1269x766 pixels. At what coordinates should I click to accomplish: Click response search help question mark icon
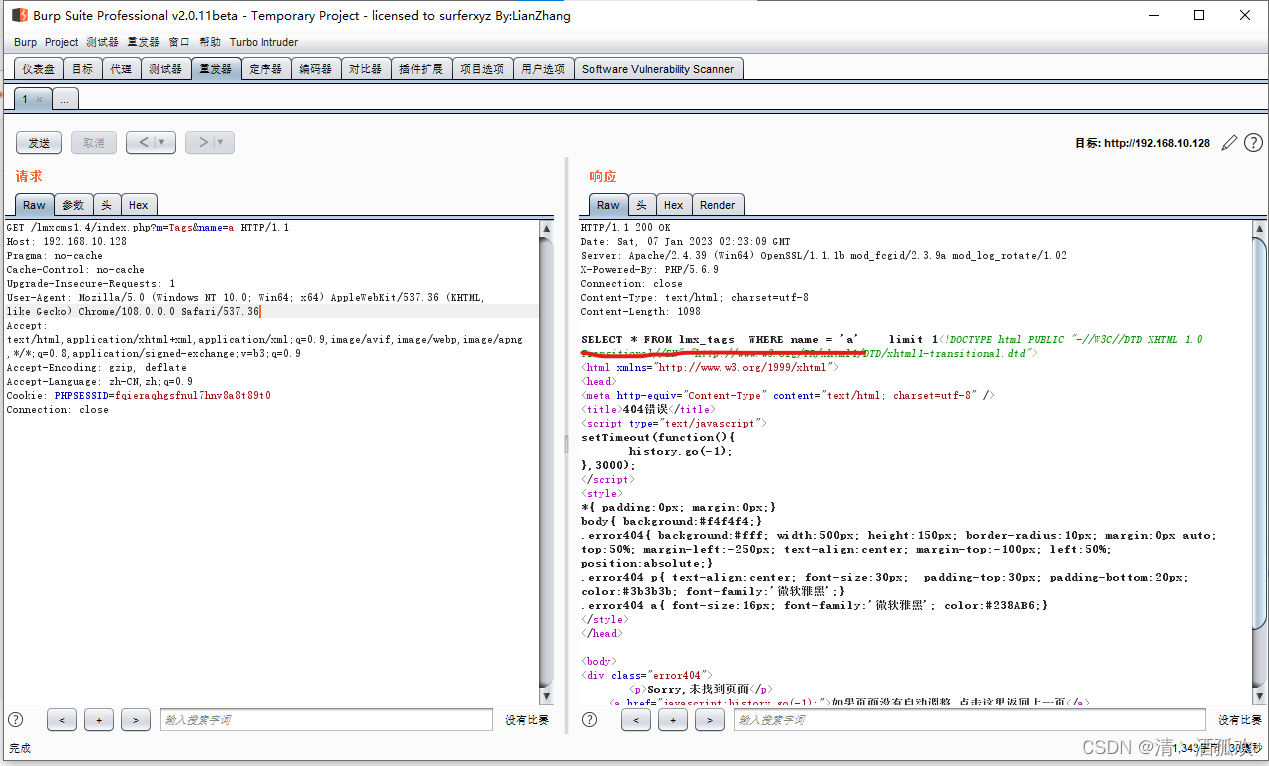(590, 720)
